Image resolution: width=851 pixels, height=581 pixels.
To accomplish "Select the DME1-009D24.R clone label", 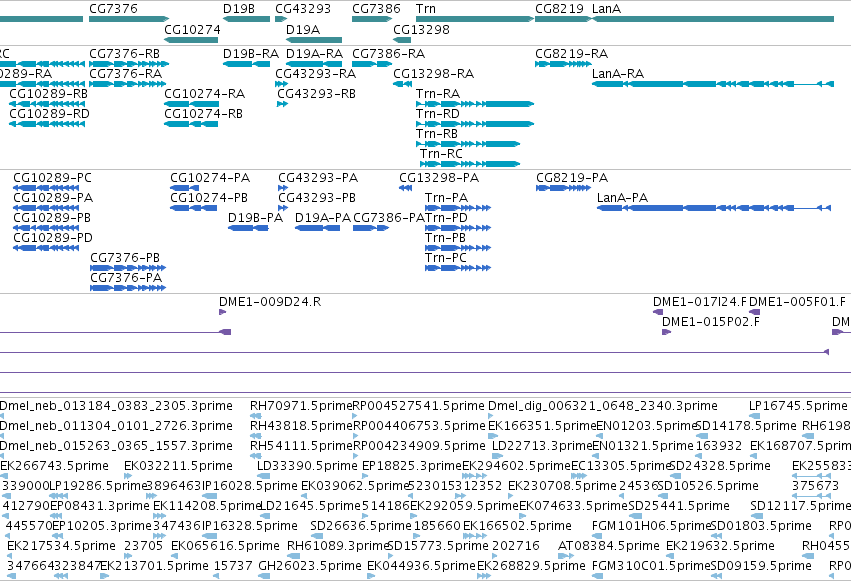I will pyautogui.click(x=270, y=302).
